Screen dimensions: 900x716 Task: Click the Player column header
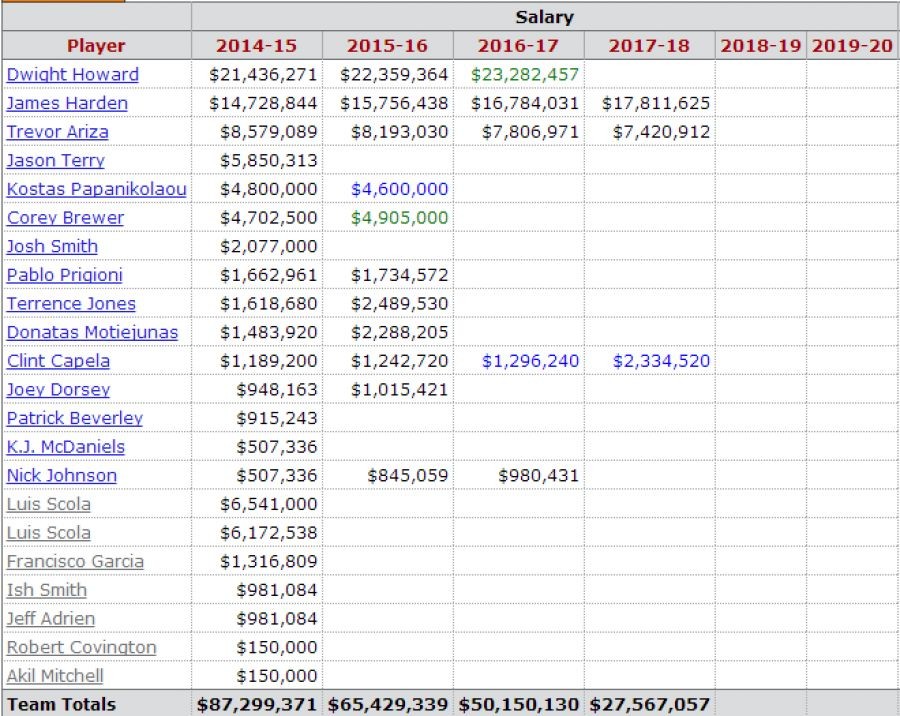[96, 46]
